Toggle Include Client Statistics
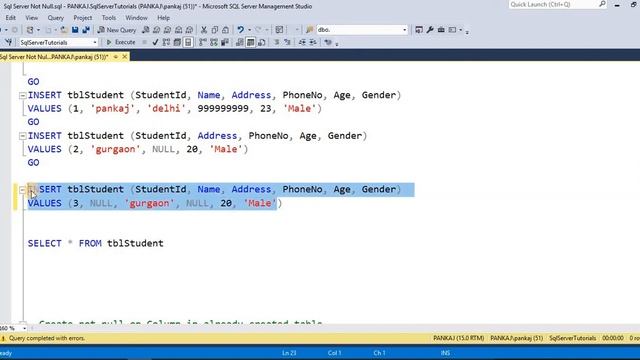 225,42
